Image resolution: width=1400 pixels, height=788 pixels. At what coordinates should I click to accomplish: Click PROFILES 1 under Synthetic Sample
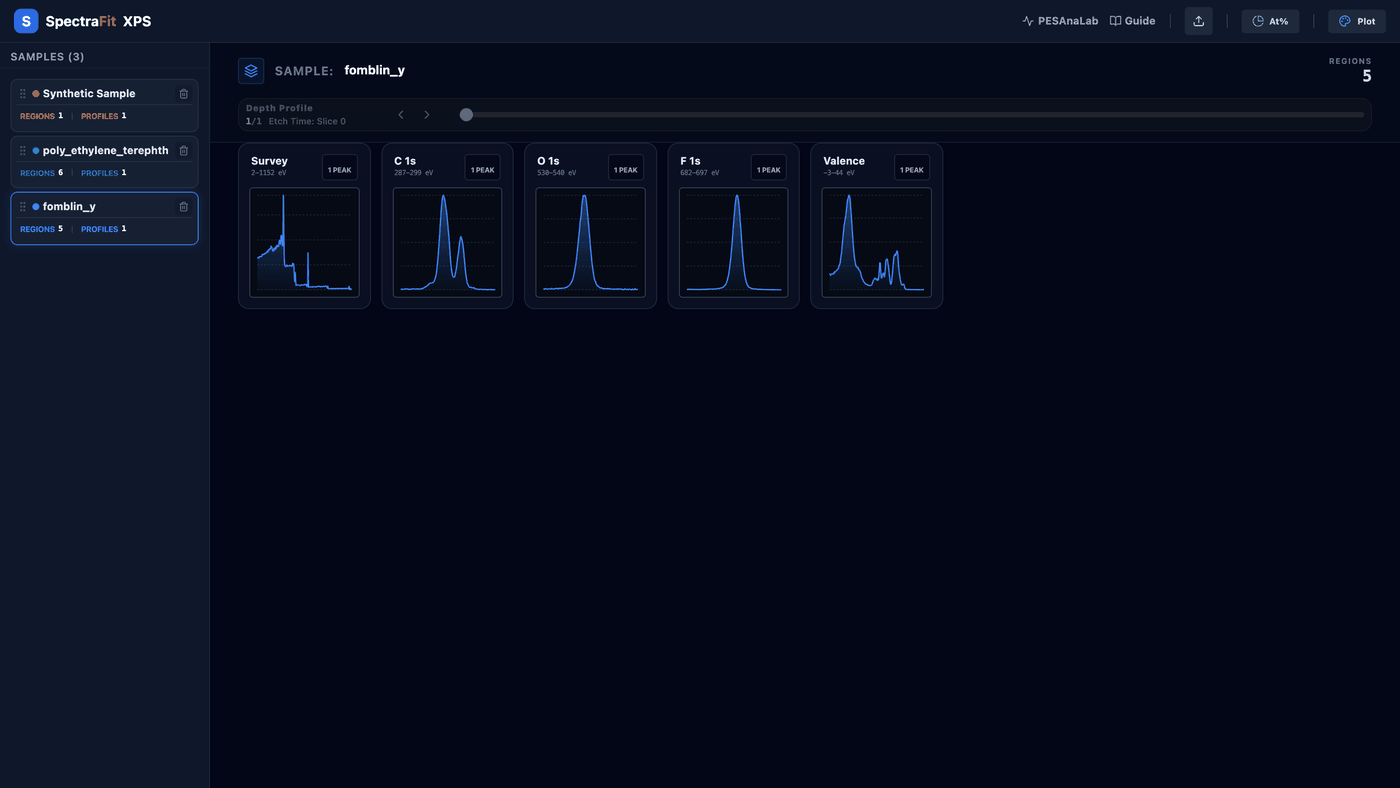click(104, 116)
